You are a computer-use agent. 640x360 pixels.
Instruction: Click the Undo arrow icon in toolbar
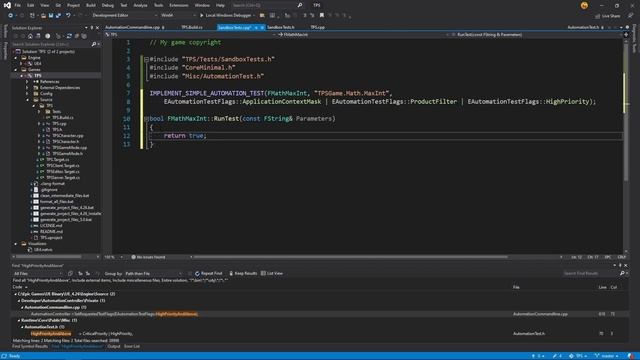tap(68, 16)
